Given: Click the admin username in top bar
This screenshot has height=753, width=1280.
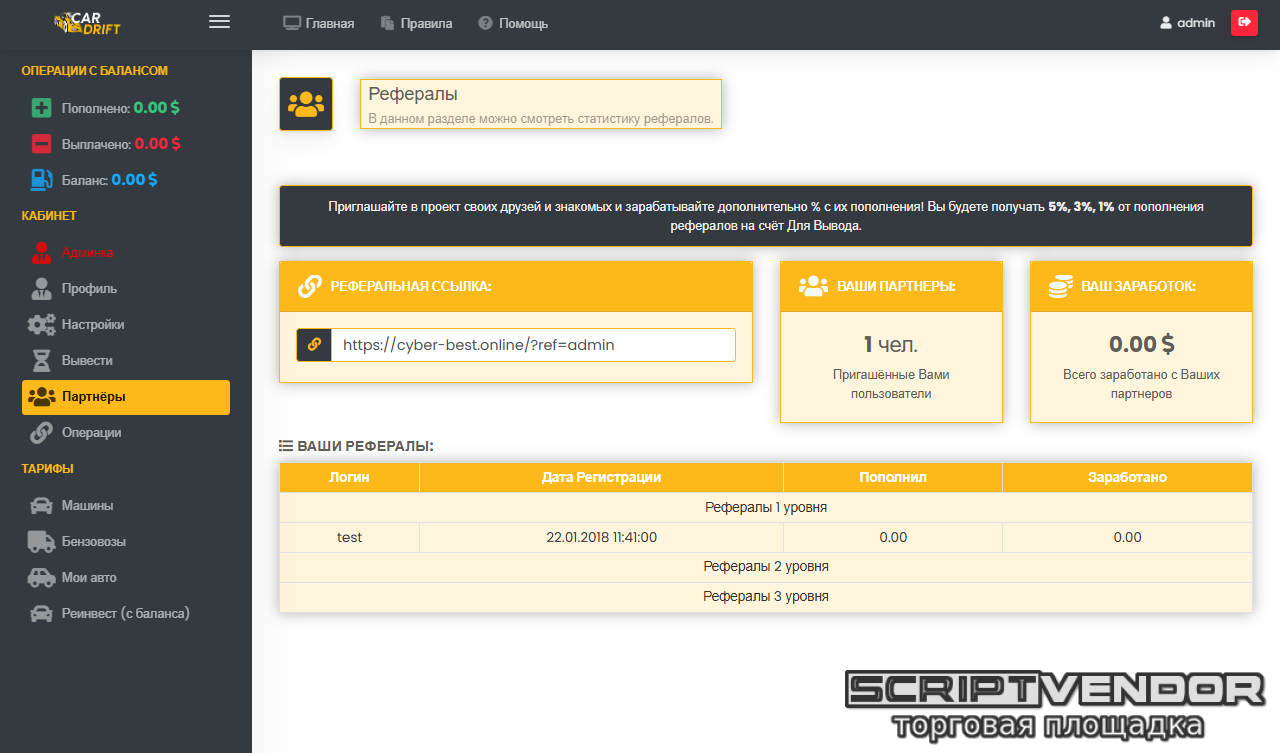Looking at the screenshot, I should pos(1196,23).
